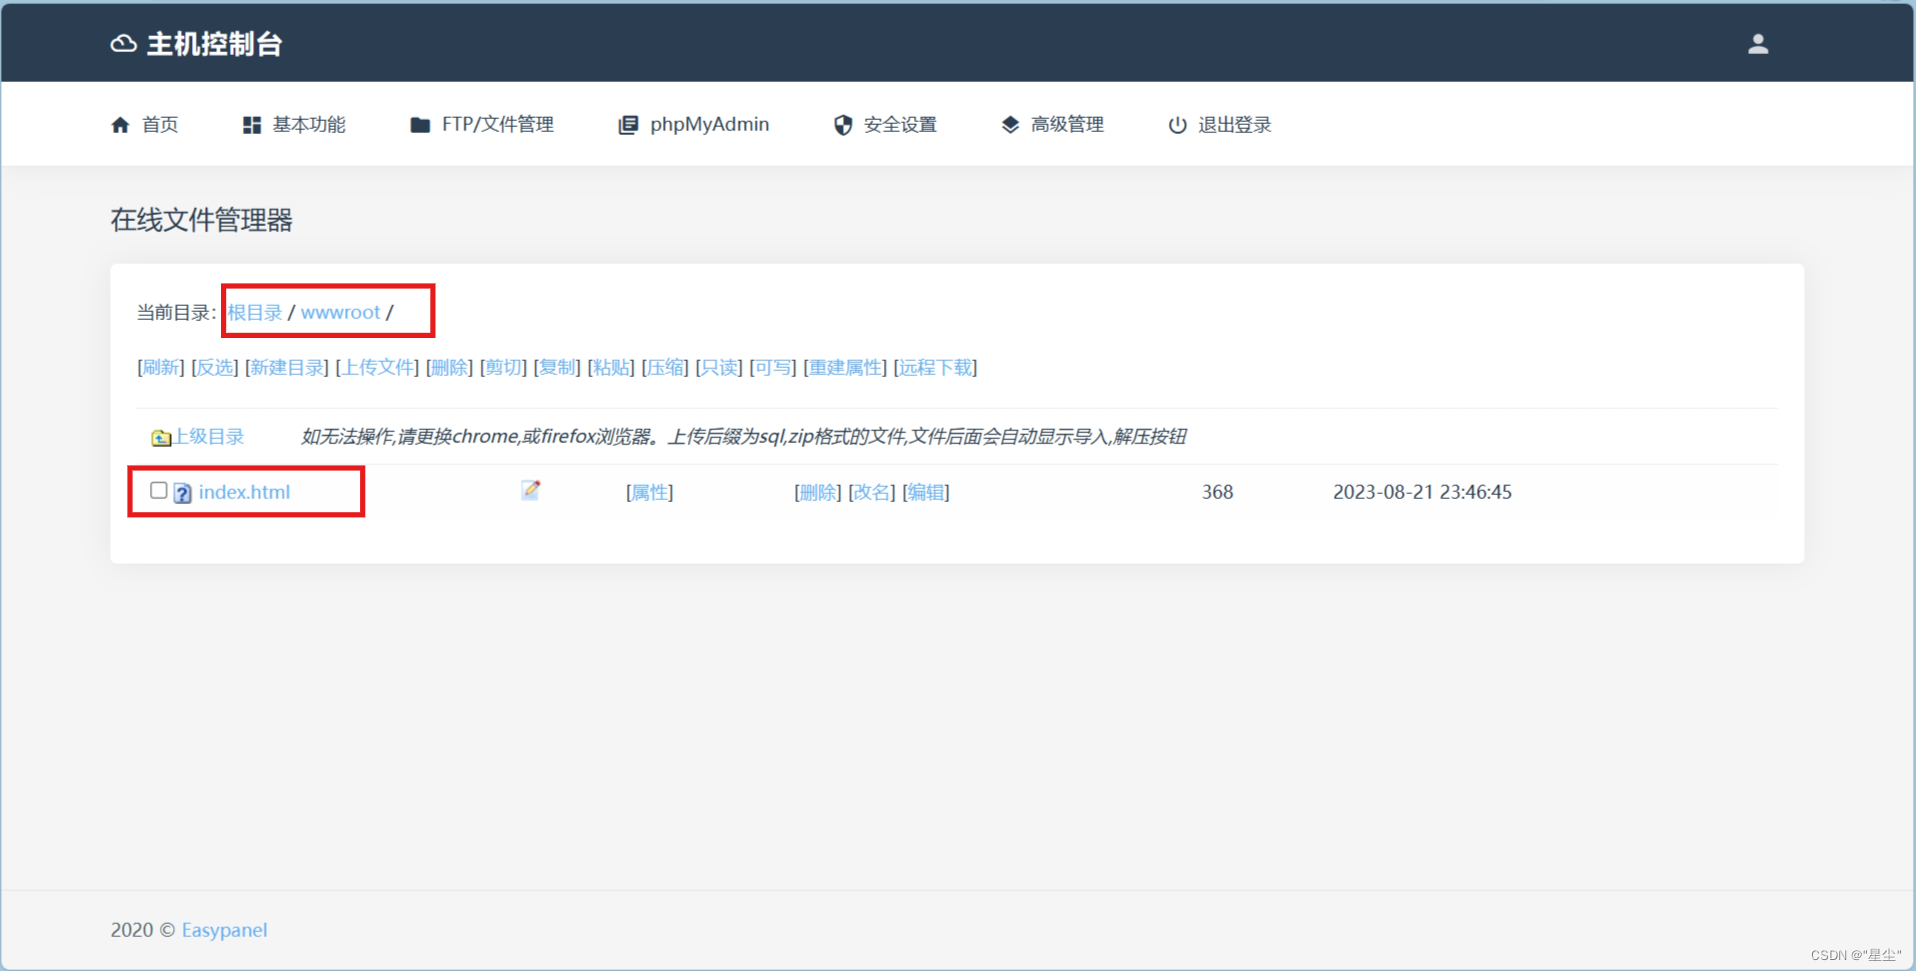Click the shield icon for 安全设置
This screenshot has height=971, width=1916.
tap(843, 125)
